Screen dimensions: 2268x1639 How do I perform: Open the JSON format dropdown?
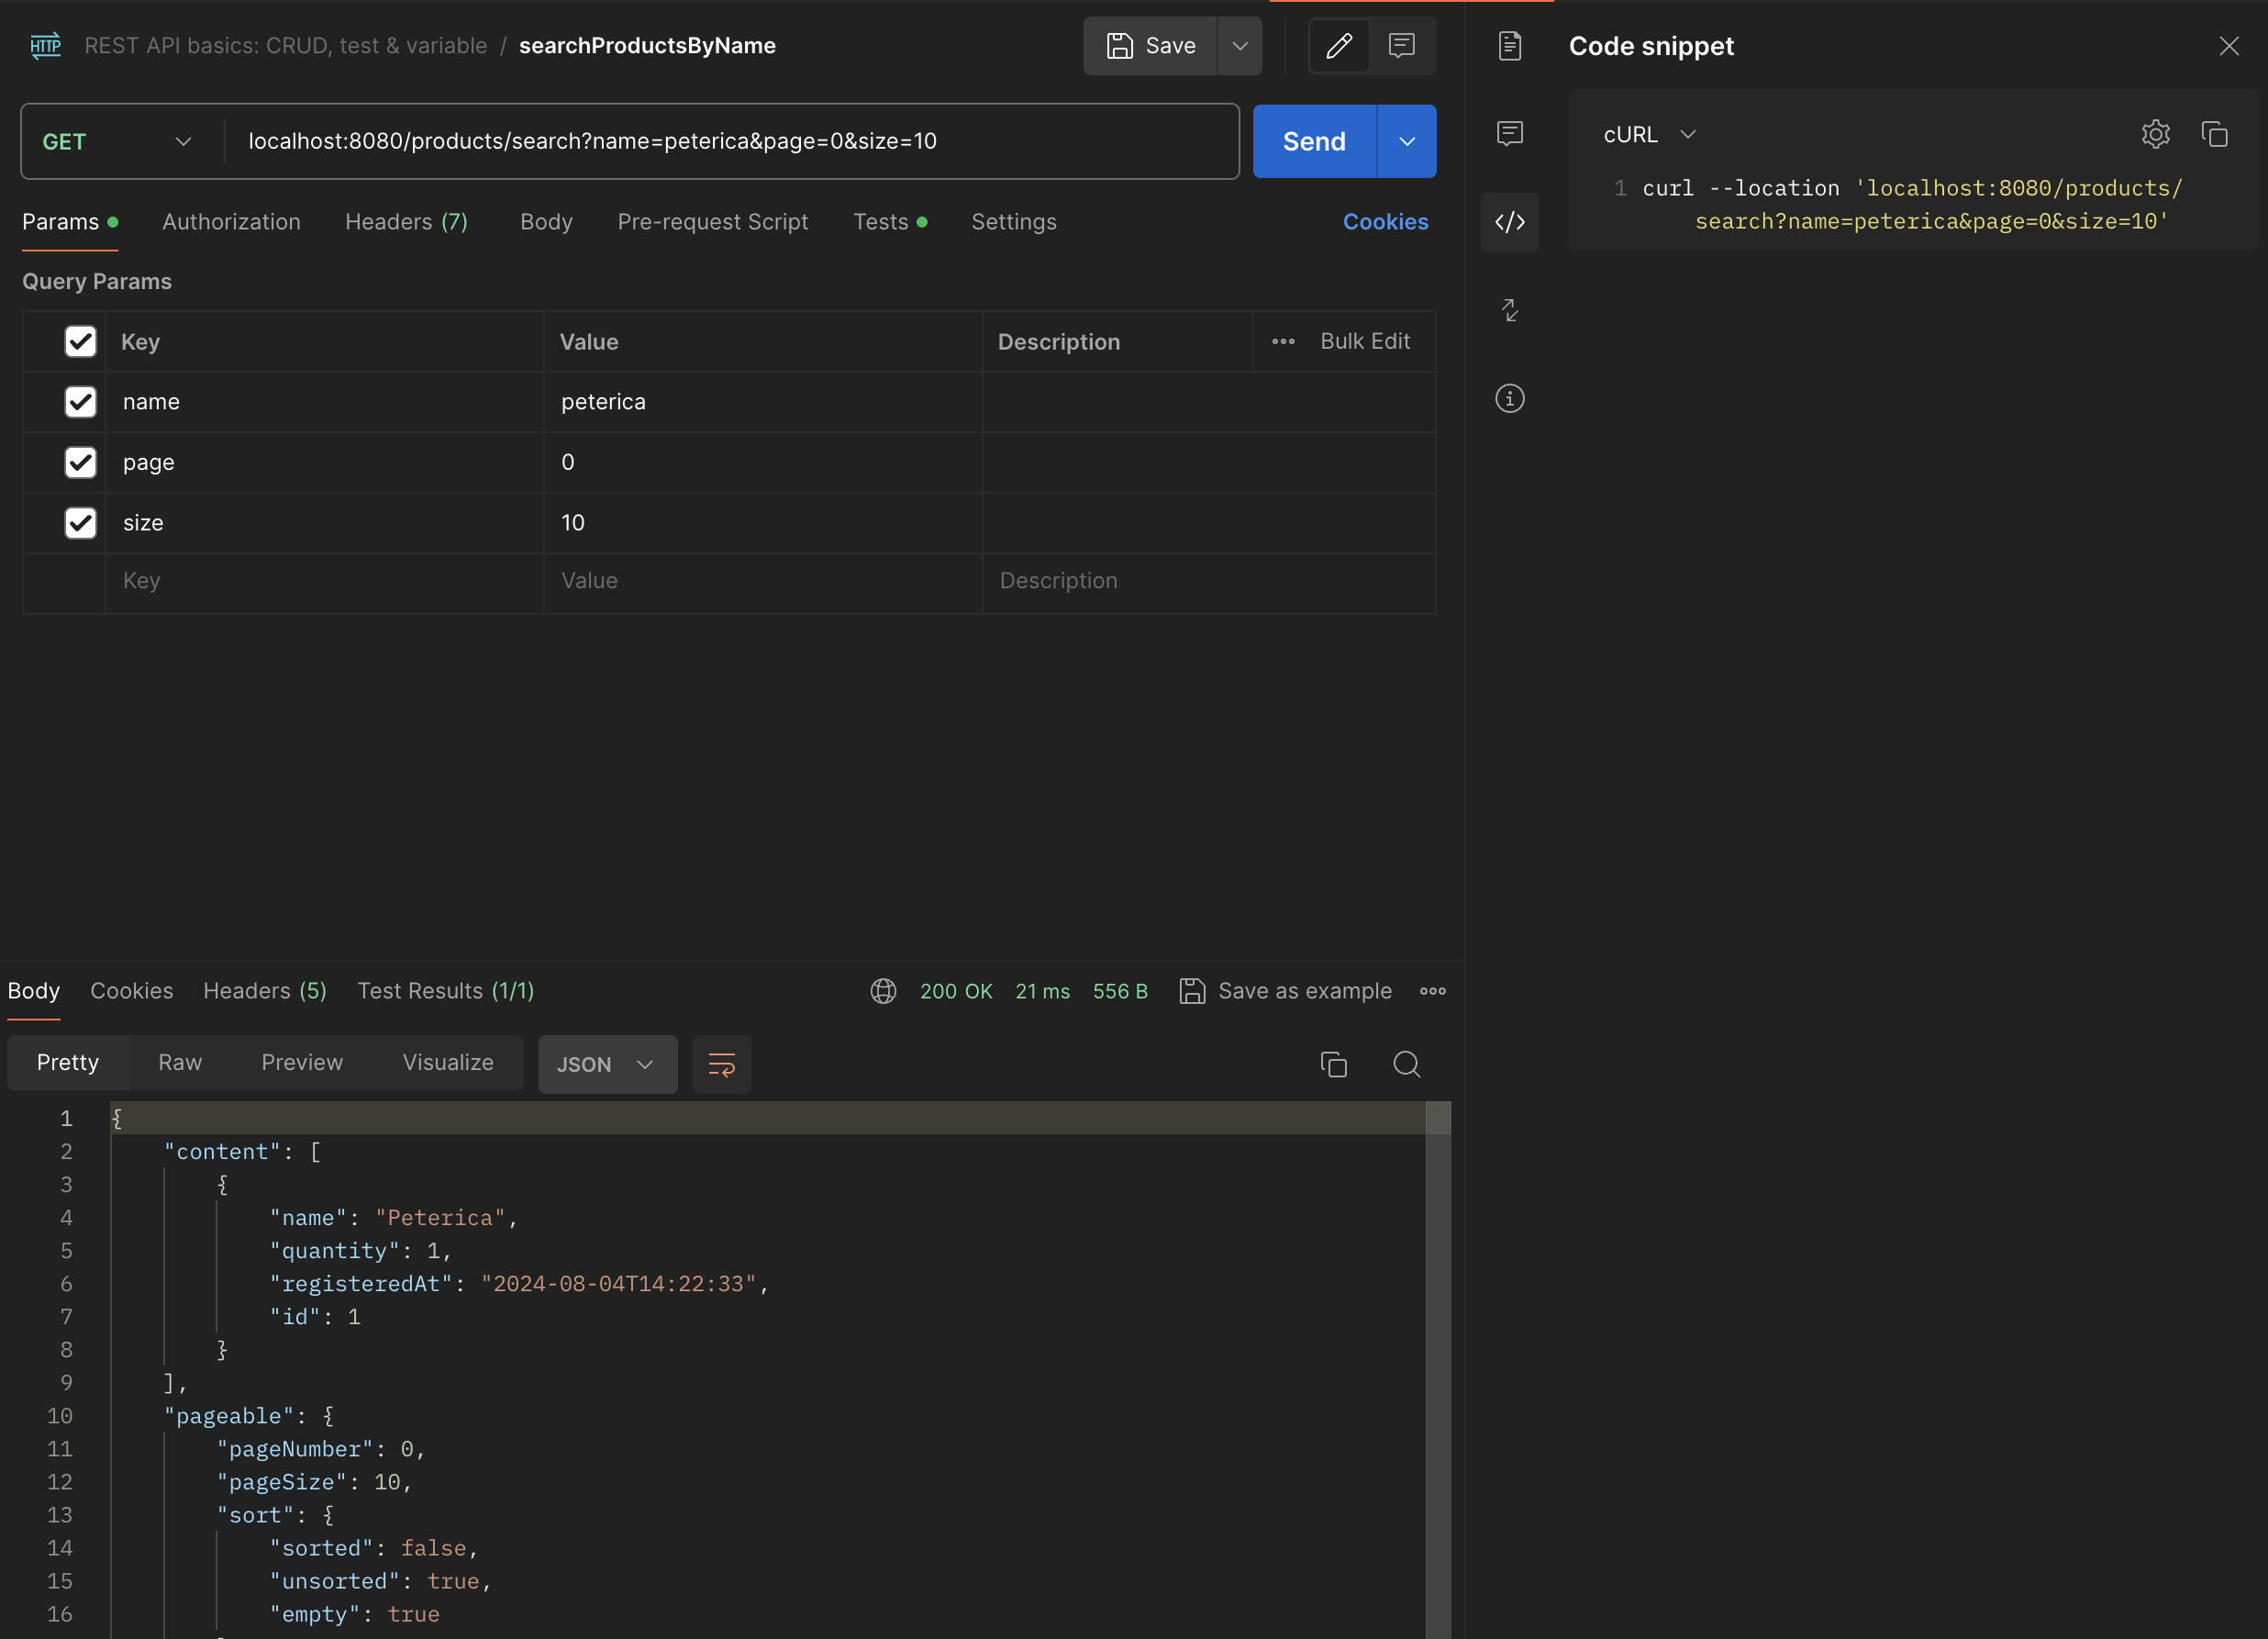[x=606, y=1064]
